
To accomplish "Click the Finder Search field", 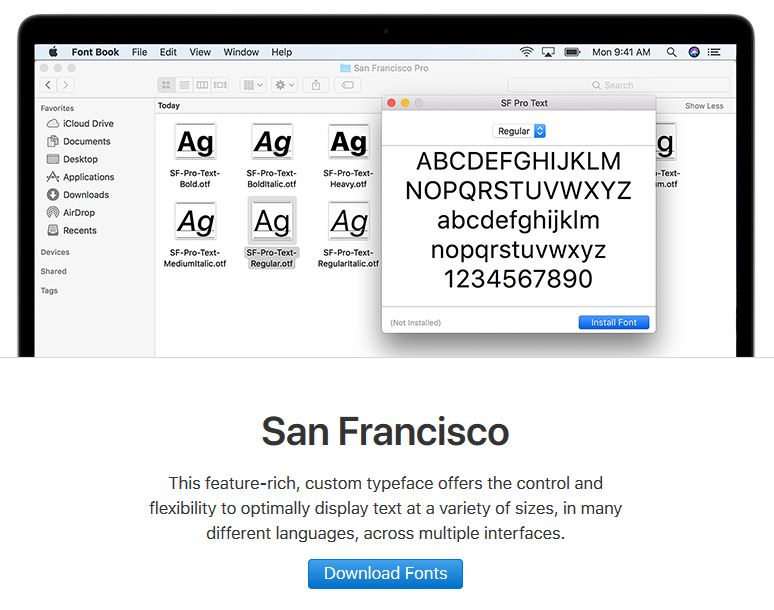I will [x=619, y=85].
